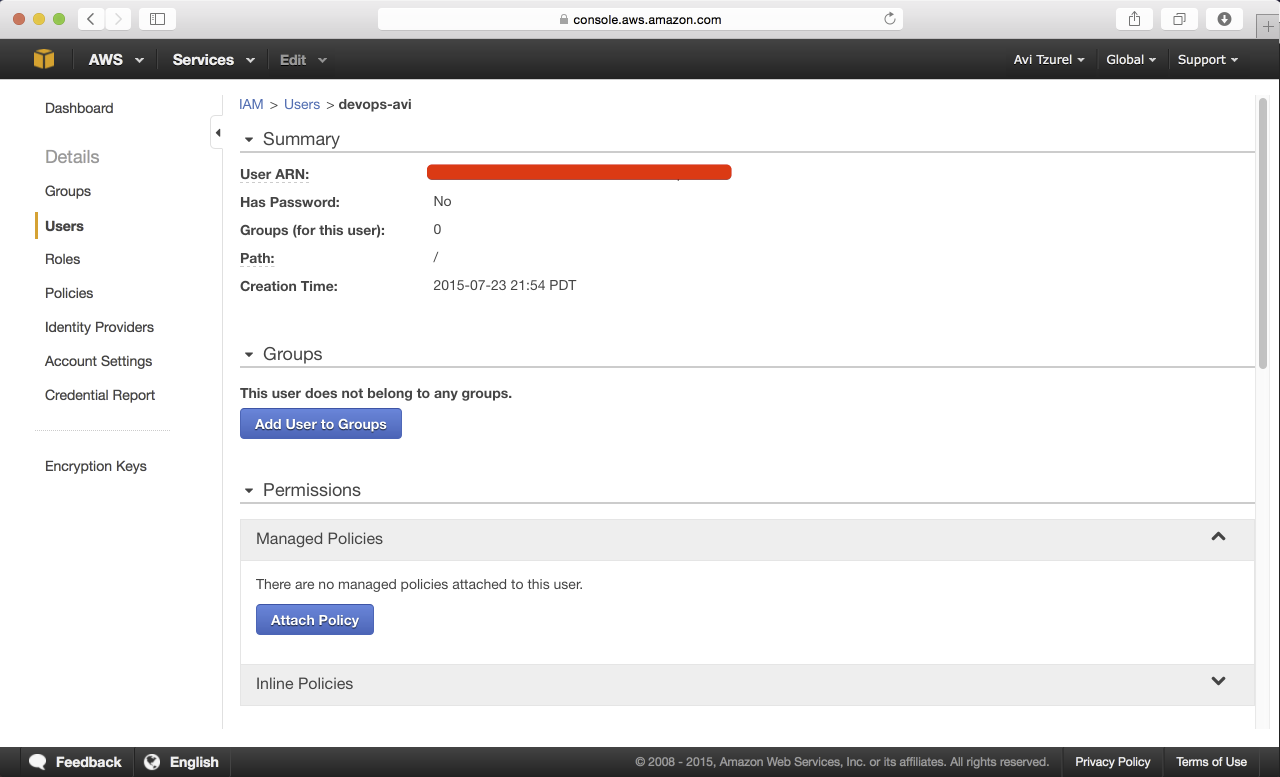
Task: Collapse the Summary section
Action: [x=249, y=139]
